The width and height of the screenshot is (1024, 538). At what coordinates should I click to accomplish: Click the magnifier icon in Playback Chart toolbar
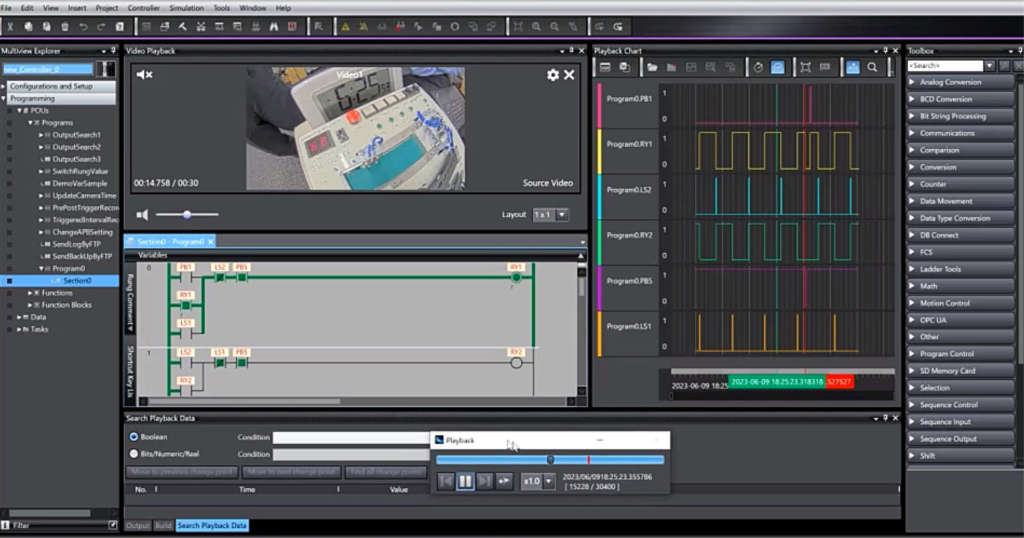(872, 67)
